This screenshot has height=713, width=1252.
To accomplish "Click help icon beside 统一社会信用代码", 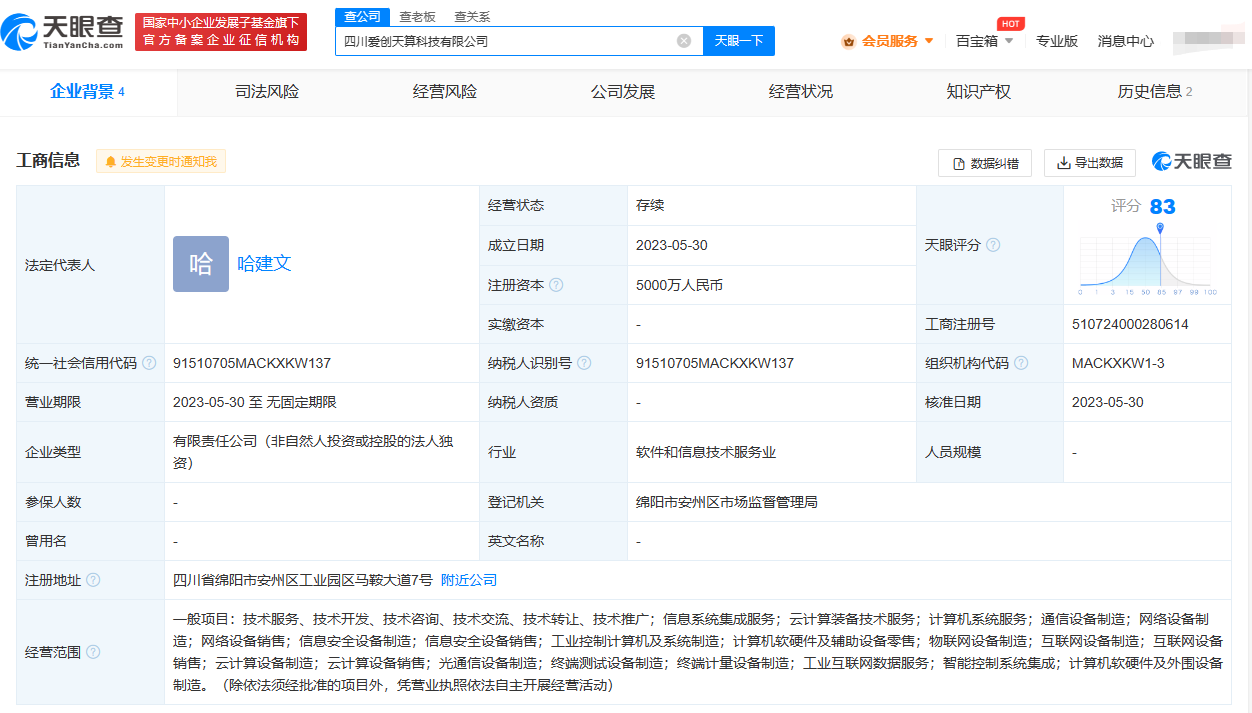I will 149,363.
